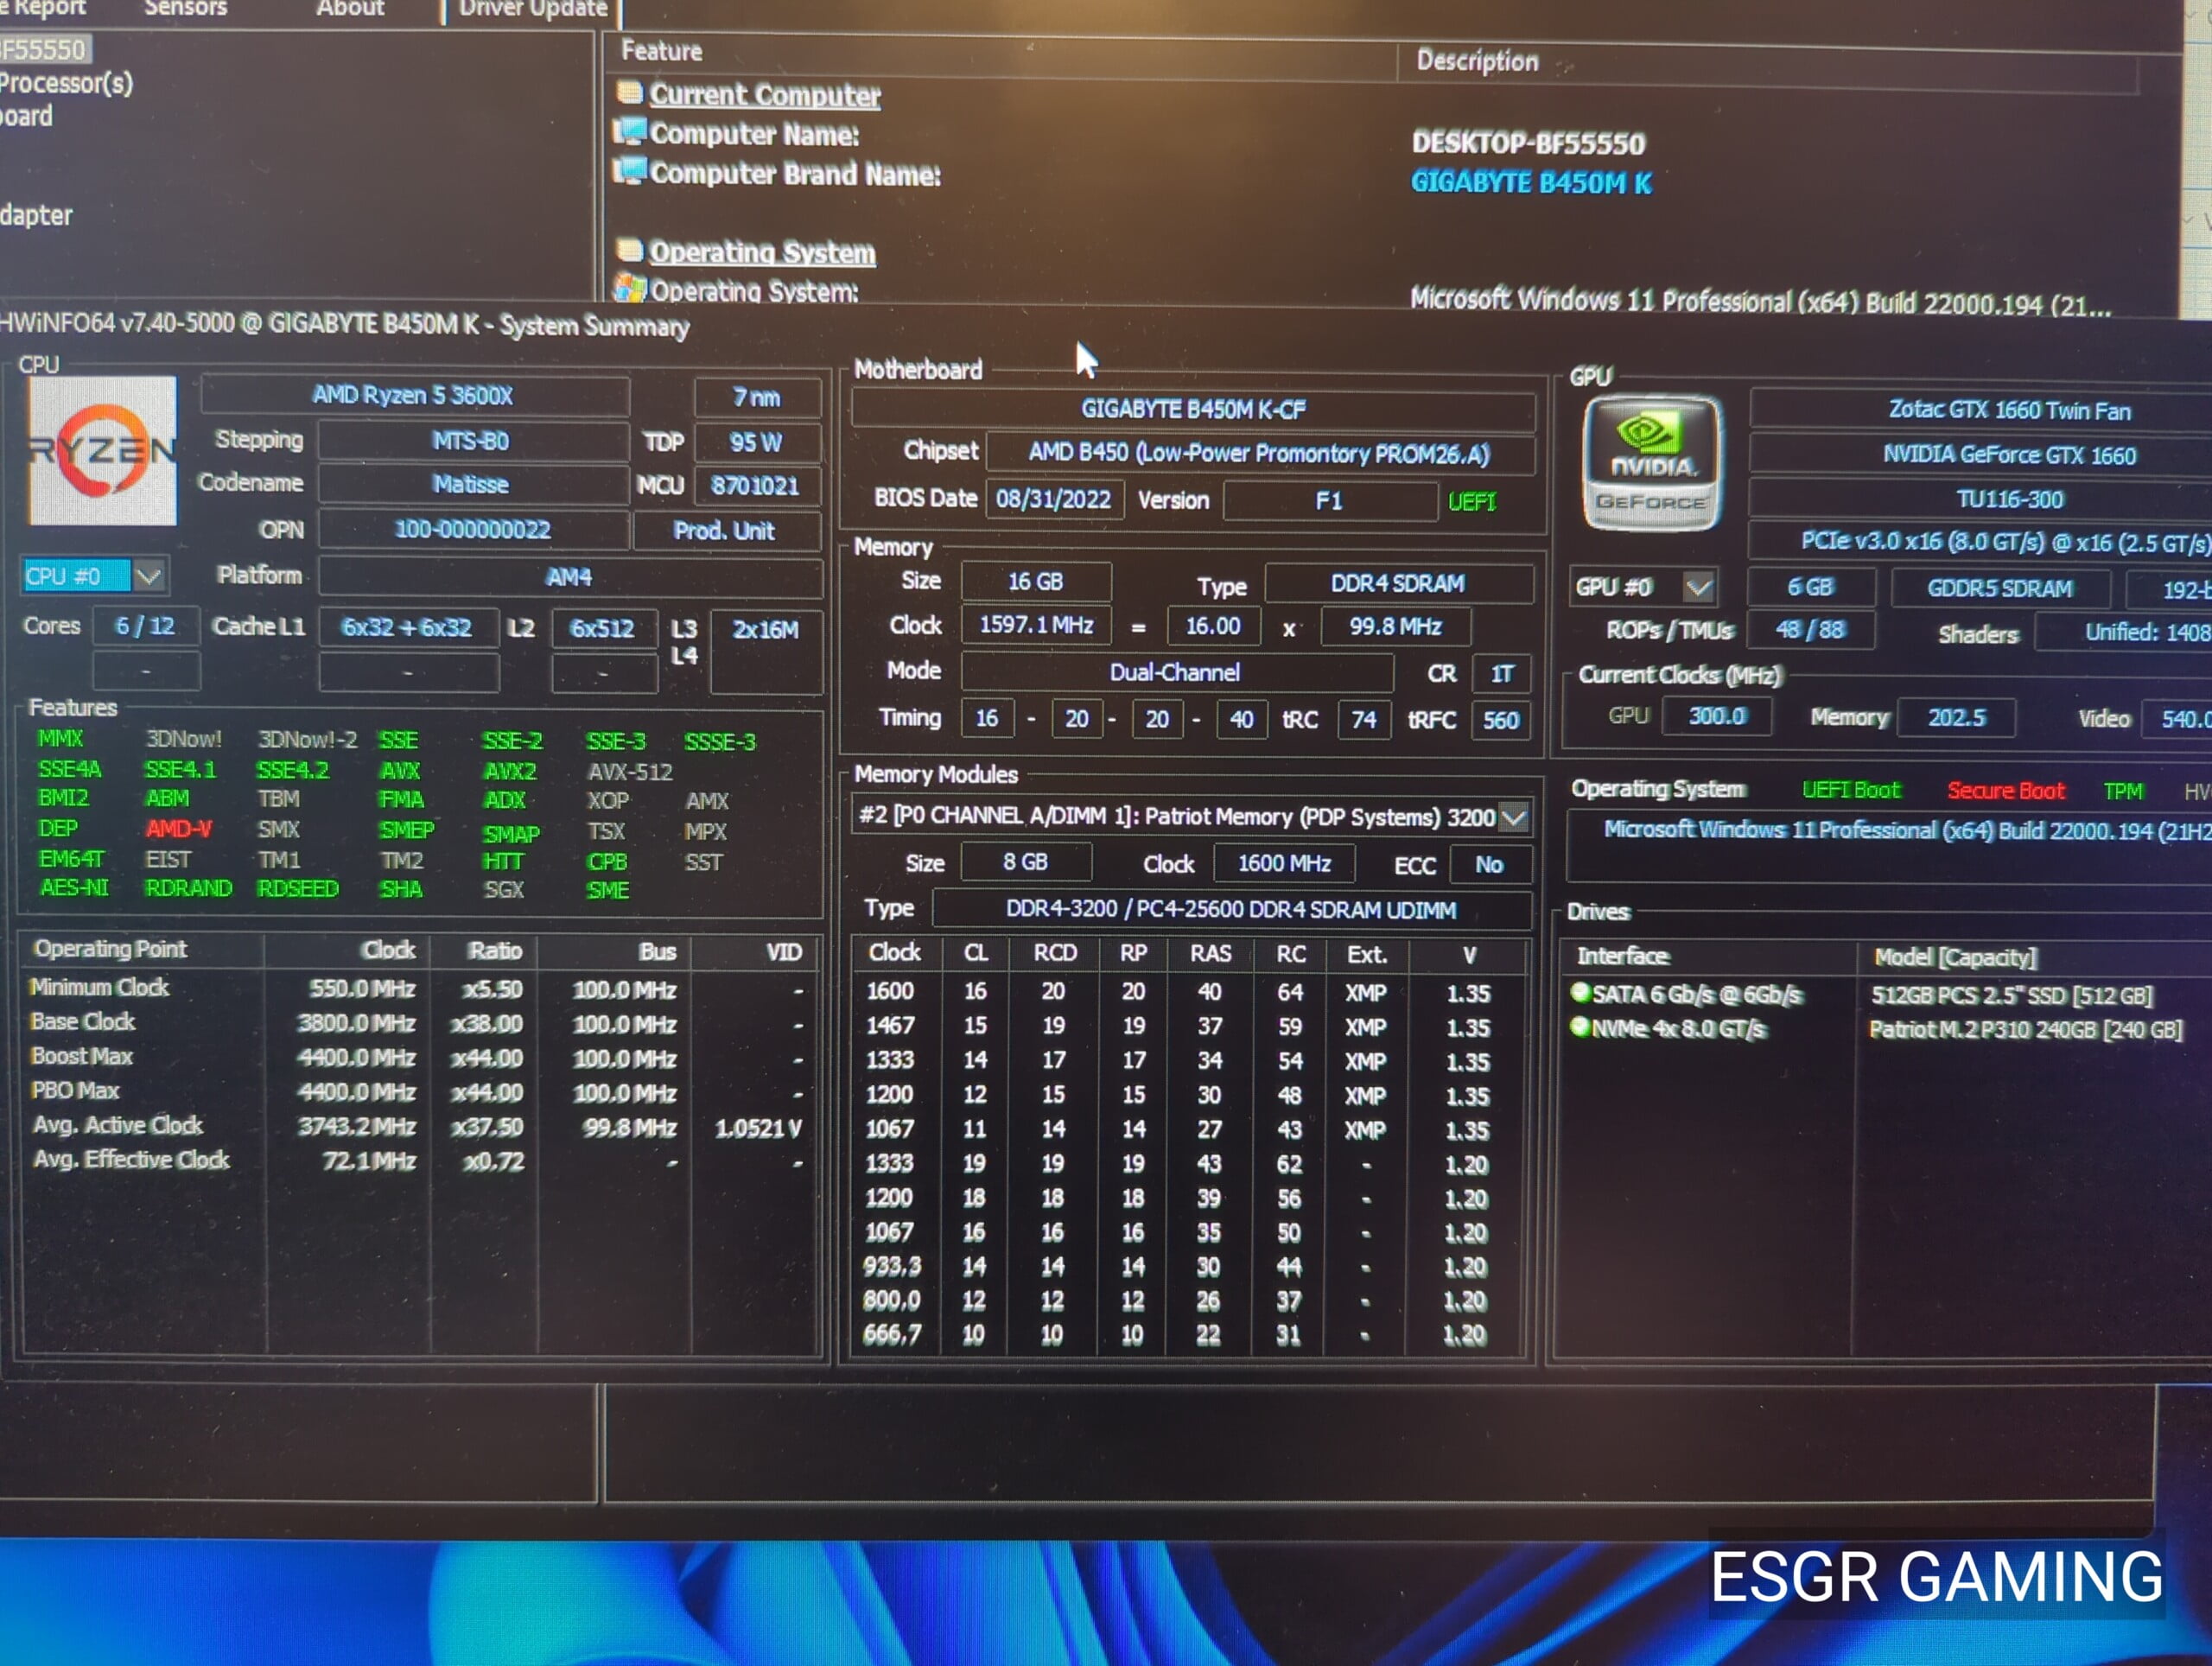
Task: Open the About menu
Action: [350, 9]
